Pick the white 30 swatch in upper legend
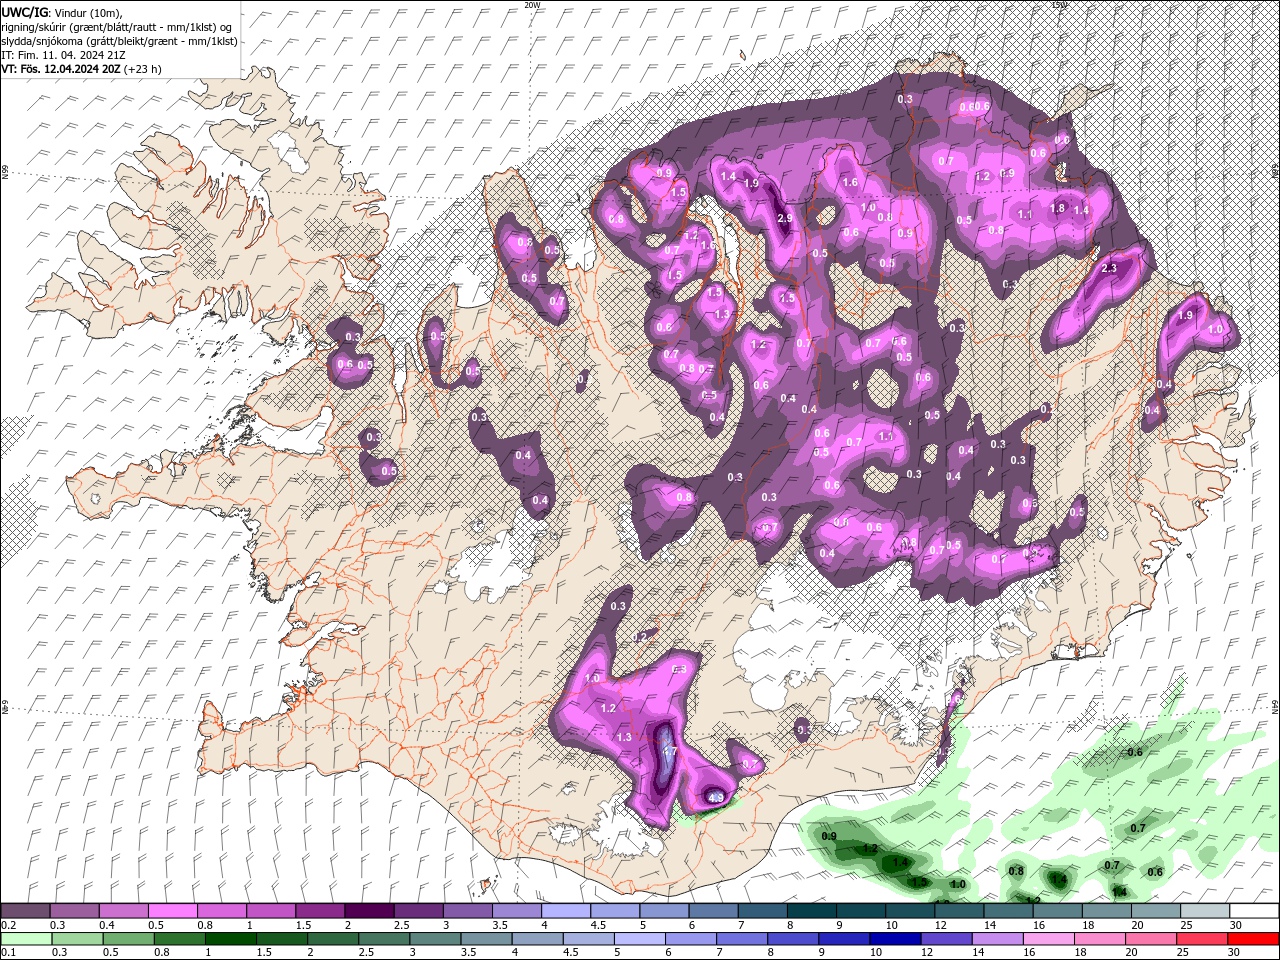This screenshot has width=1280, height=960. 1255,911
